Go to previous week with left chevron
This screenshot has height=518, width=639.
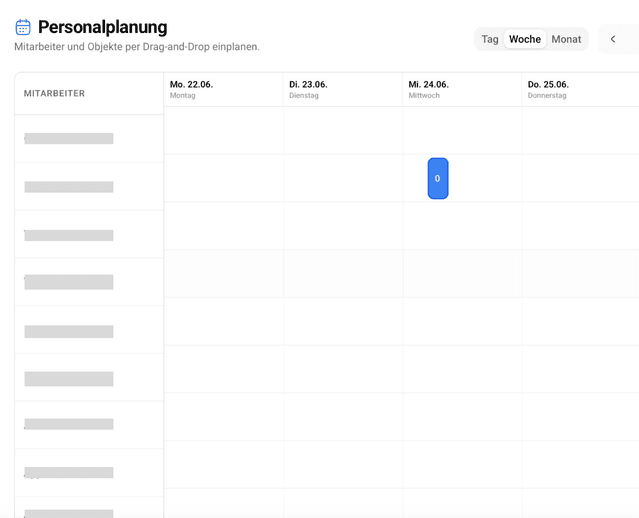(613, 39)
